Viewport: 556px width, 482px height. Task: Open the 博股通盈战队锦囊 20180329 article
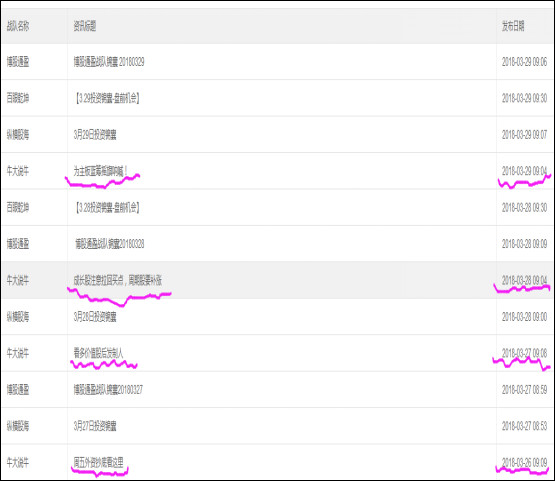coord(109,62)
